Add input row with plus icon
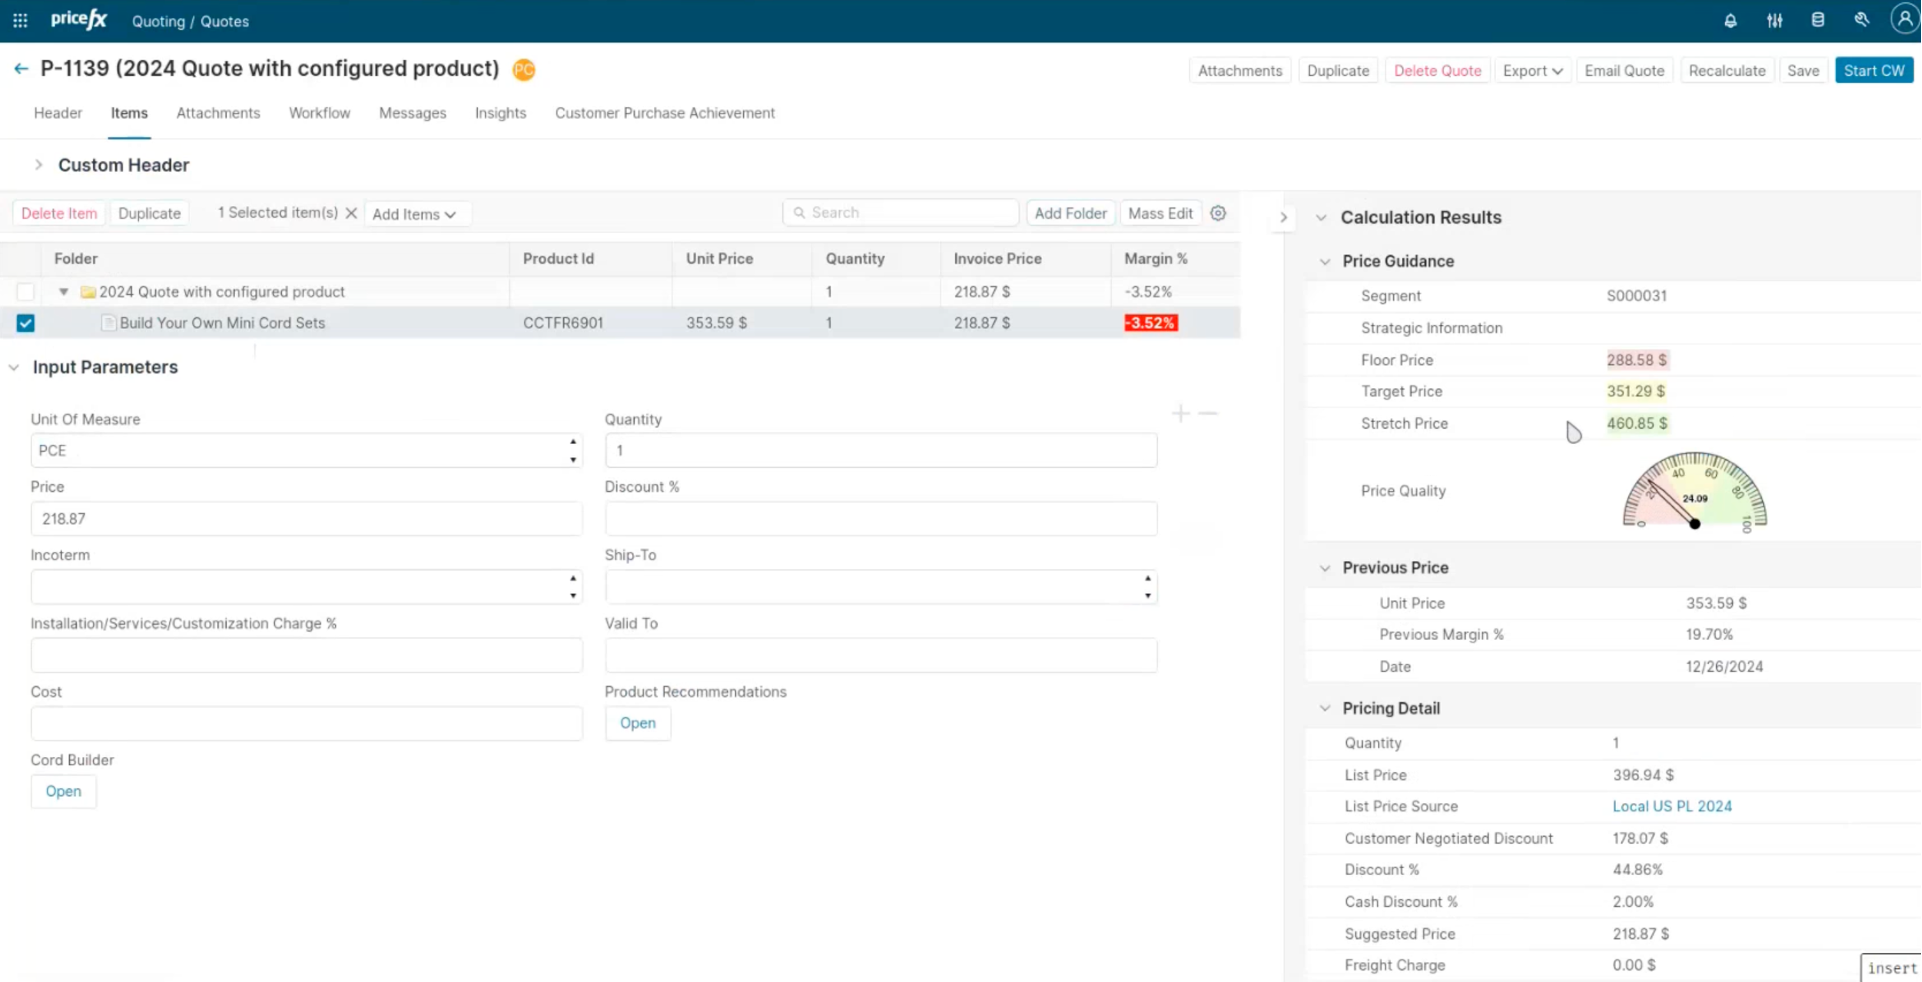The image size is (1922, 982). click(x=1181, y=414)
